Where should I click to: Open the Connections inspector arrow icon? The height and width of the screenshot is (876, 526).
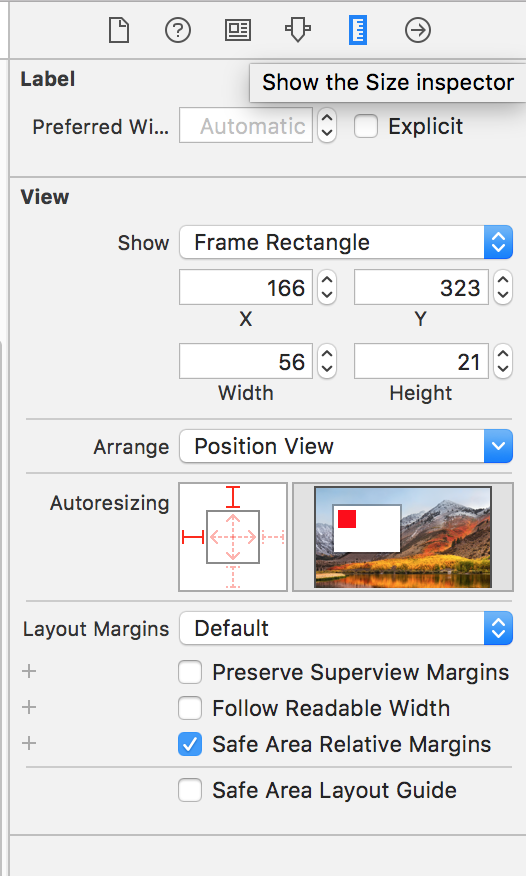(x=418, y=30)
